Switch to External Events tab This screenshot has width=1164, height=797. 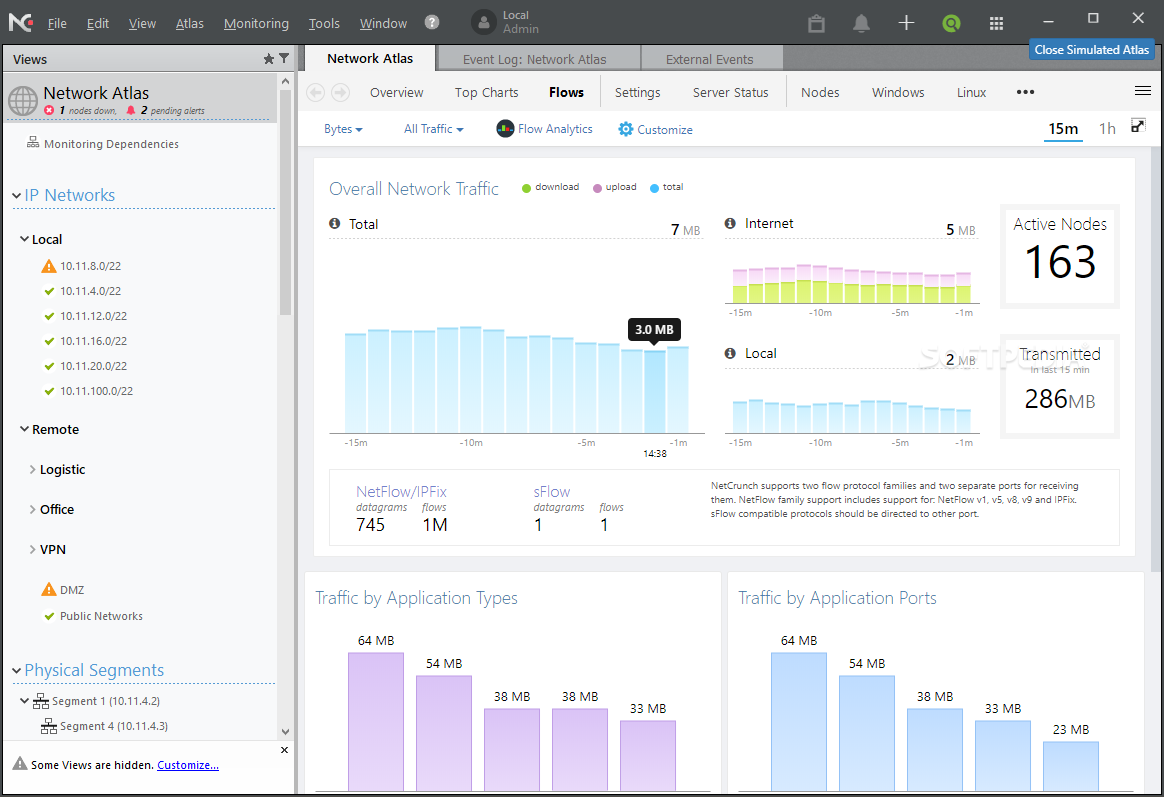[x=712, y=59]
